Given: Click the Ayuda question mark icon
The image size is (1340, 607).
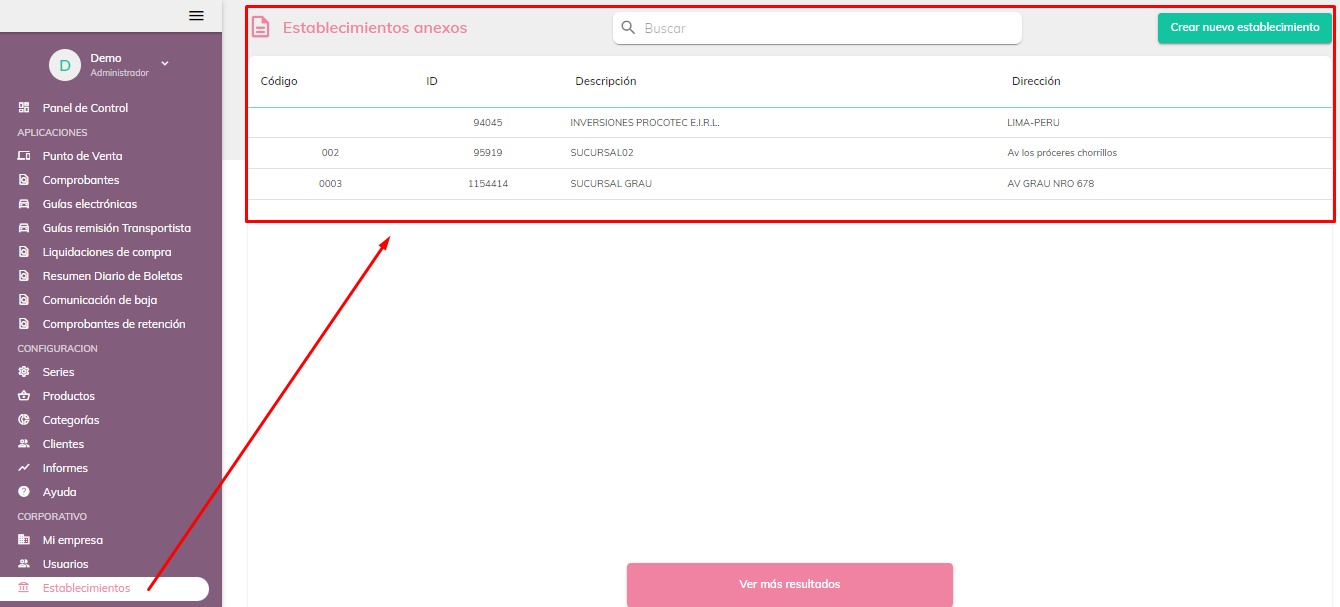Looking at the screenshot, I should [24, 492].
